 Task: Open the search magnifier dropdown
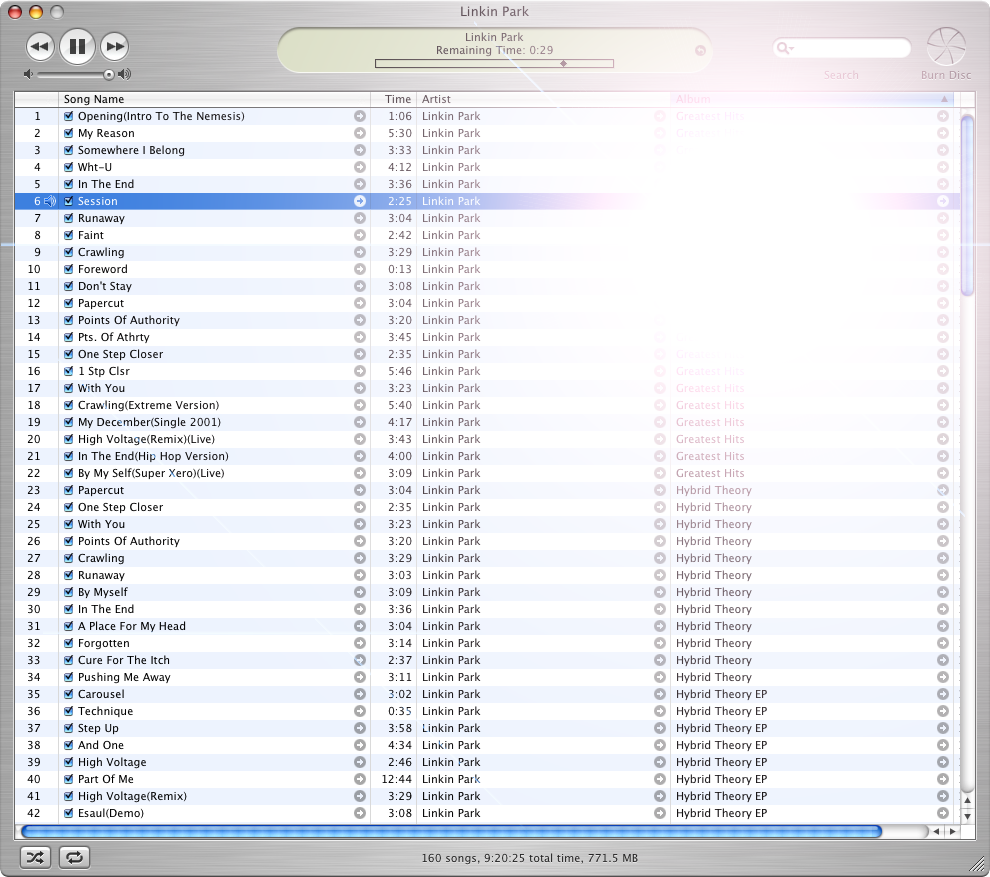point(785,48)
